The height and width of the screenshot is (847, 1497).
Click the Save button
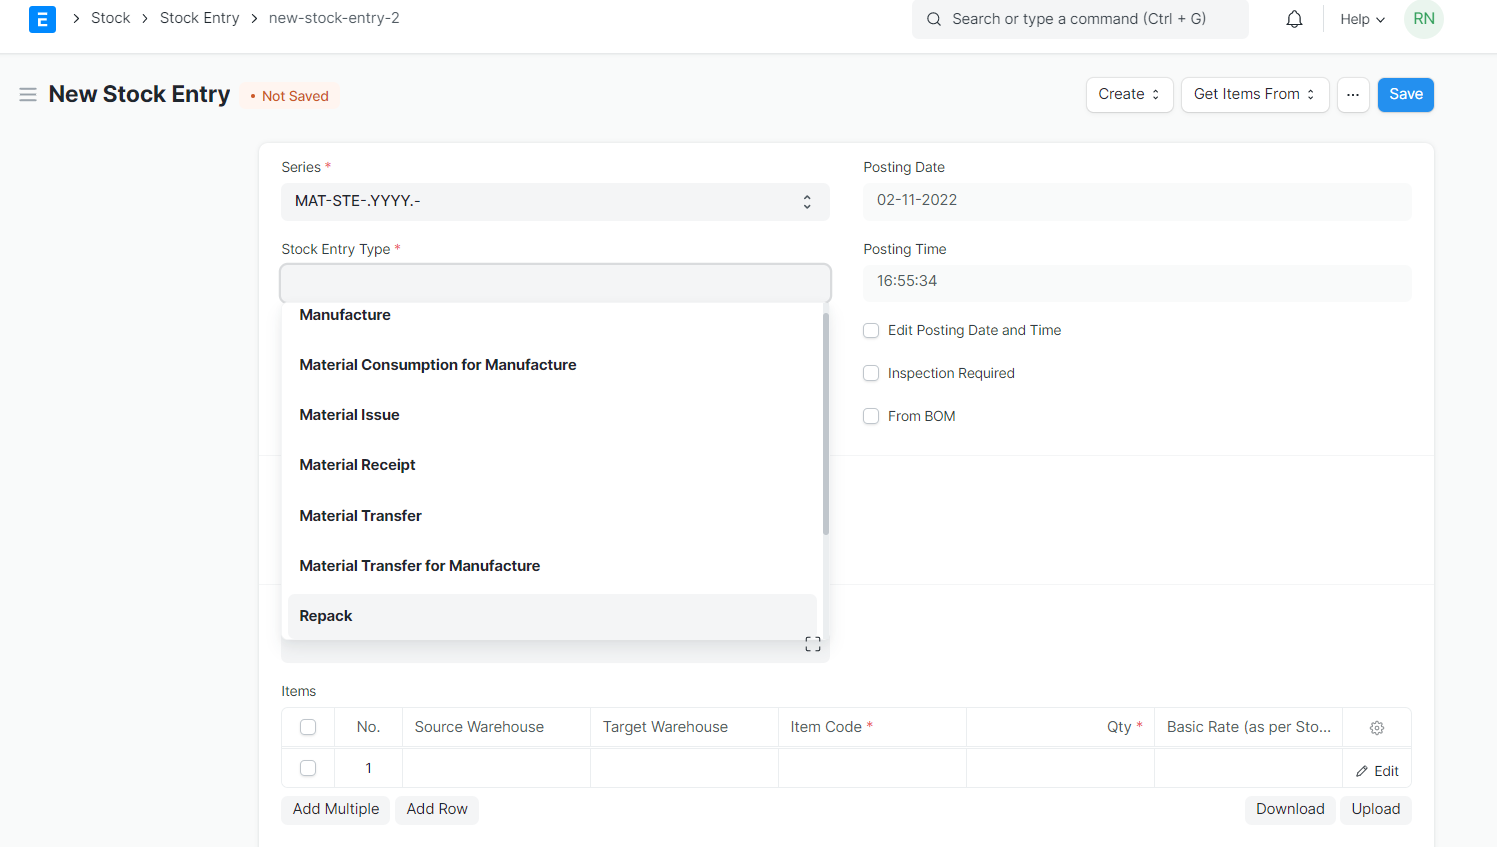(x=1405, y=95)
